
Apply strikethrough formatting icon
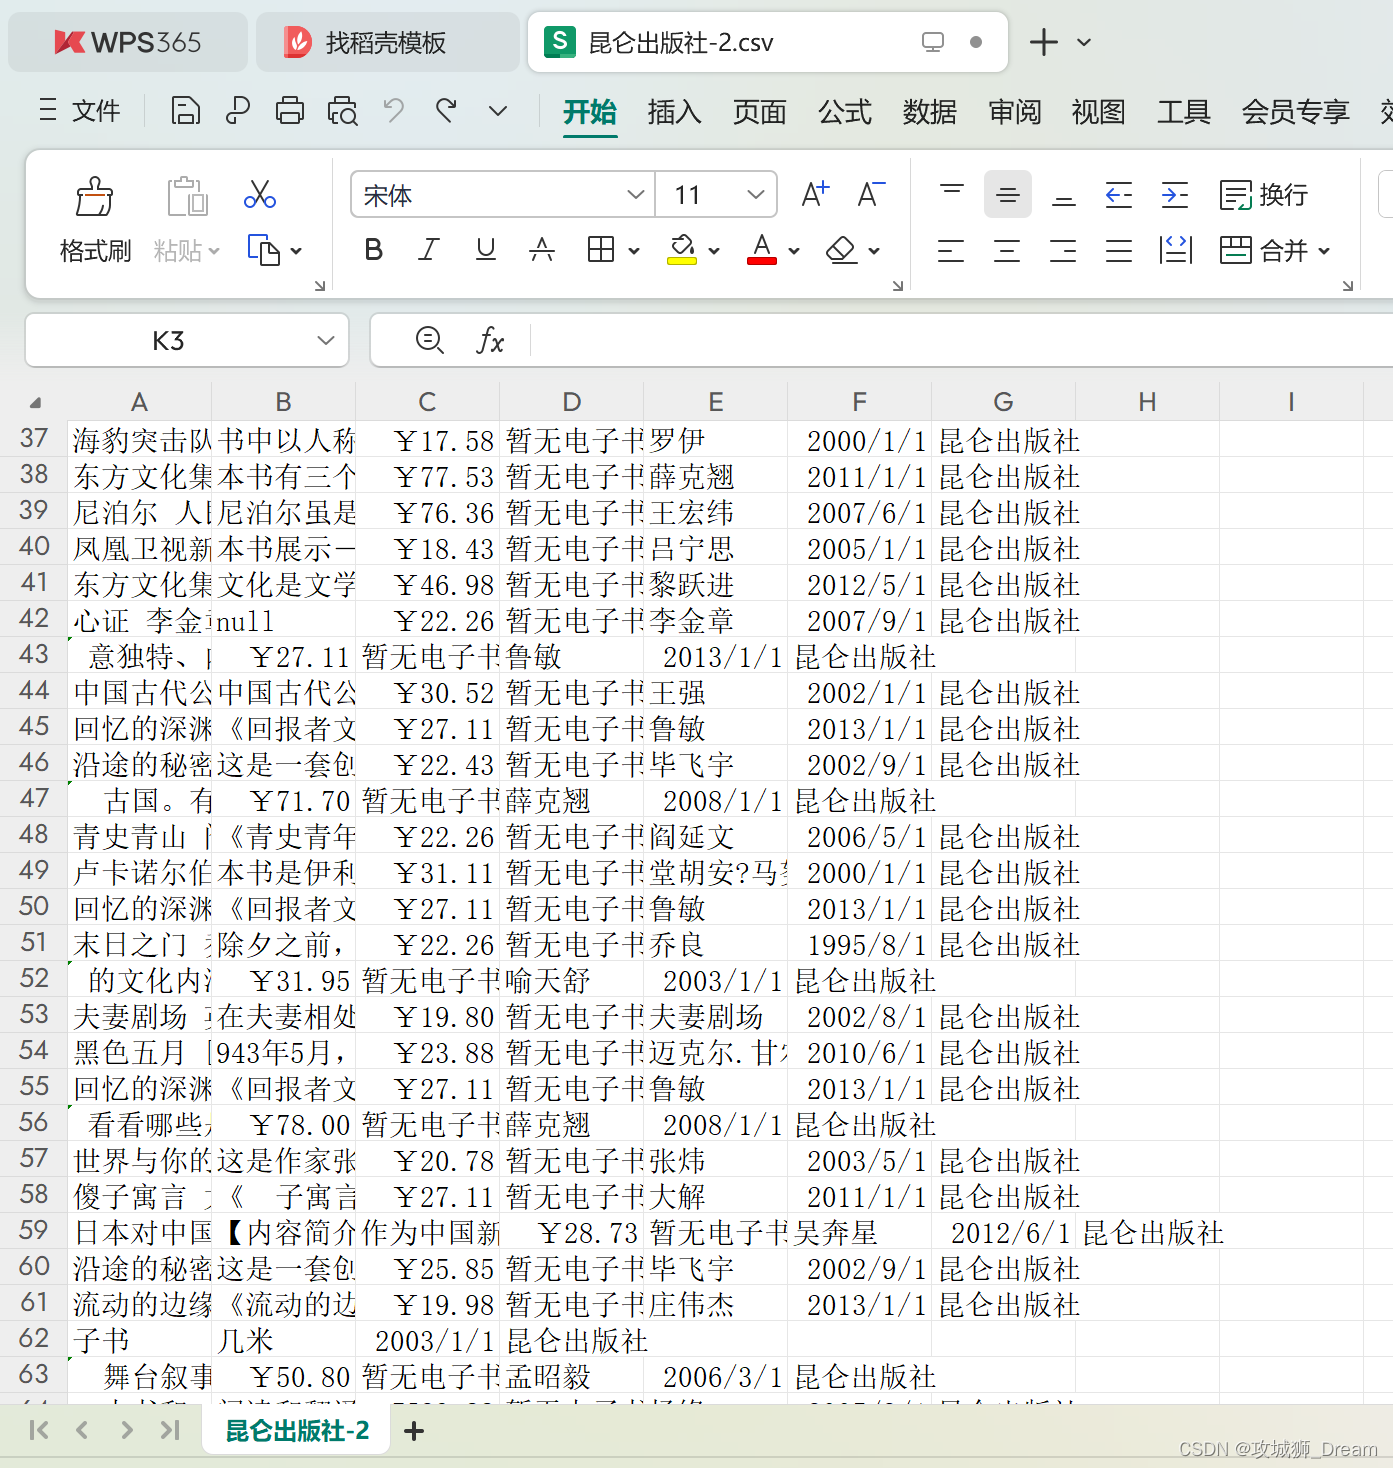(x=542, y=250)
